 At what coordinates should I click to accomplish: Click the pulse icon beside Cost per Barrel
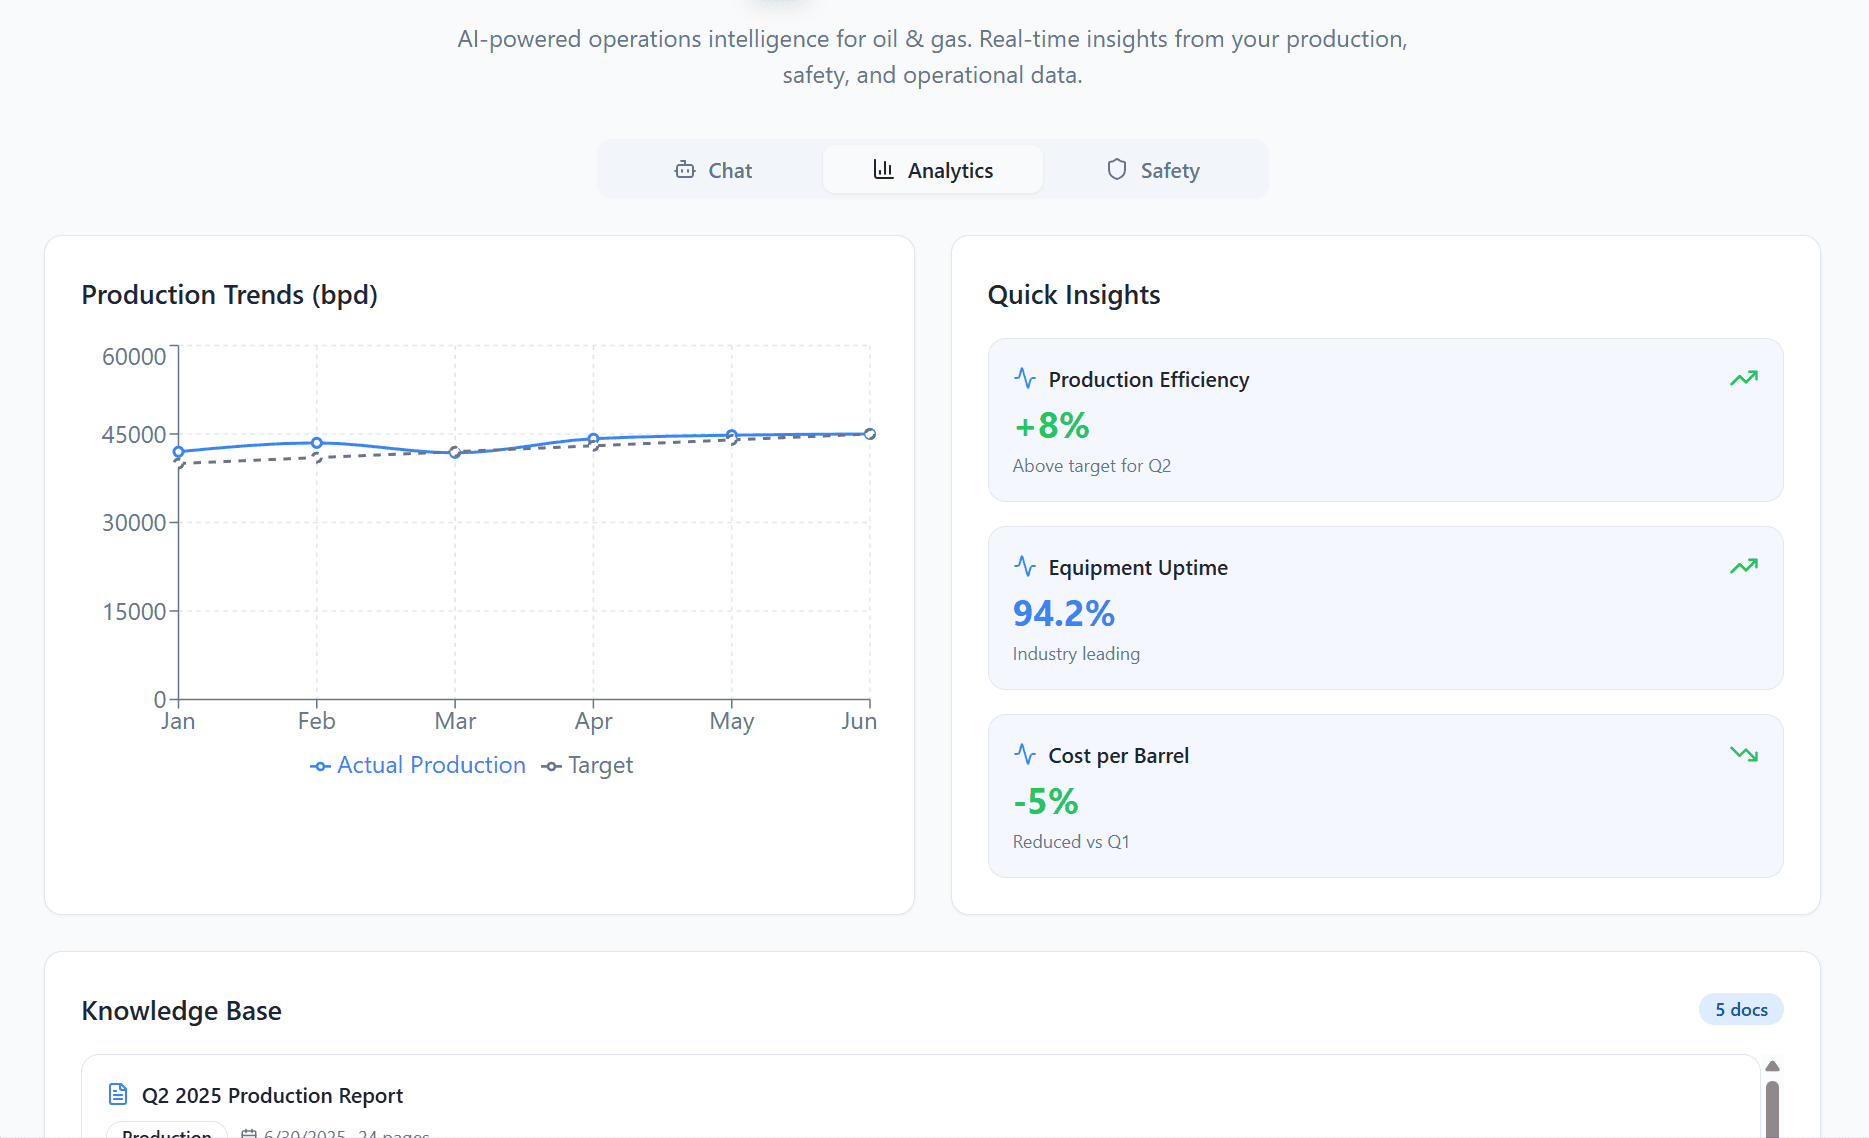pyautogui.click(x=1024, y=755)
